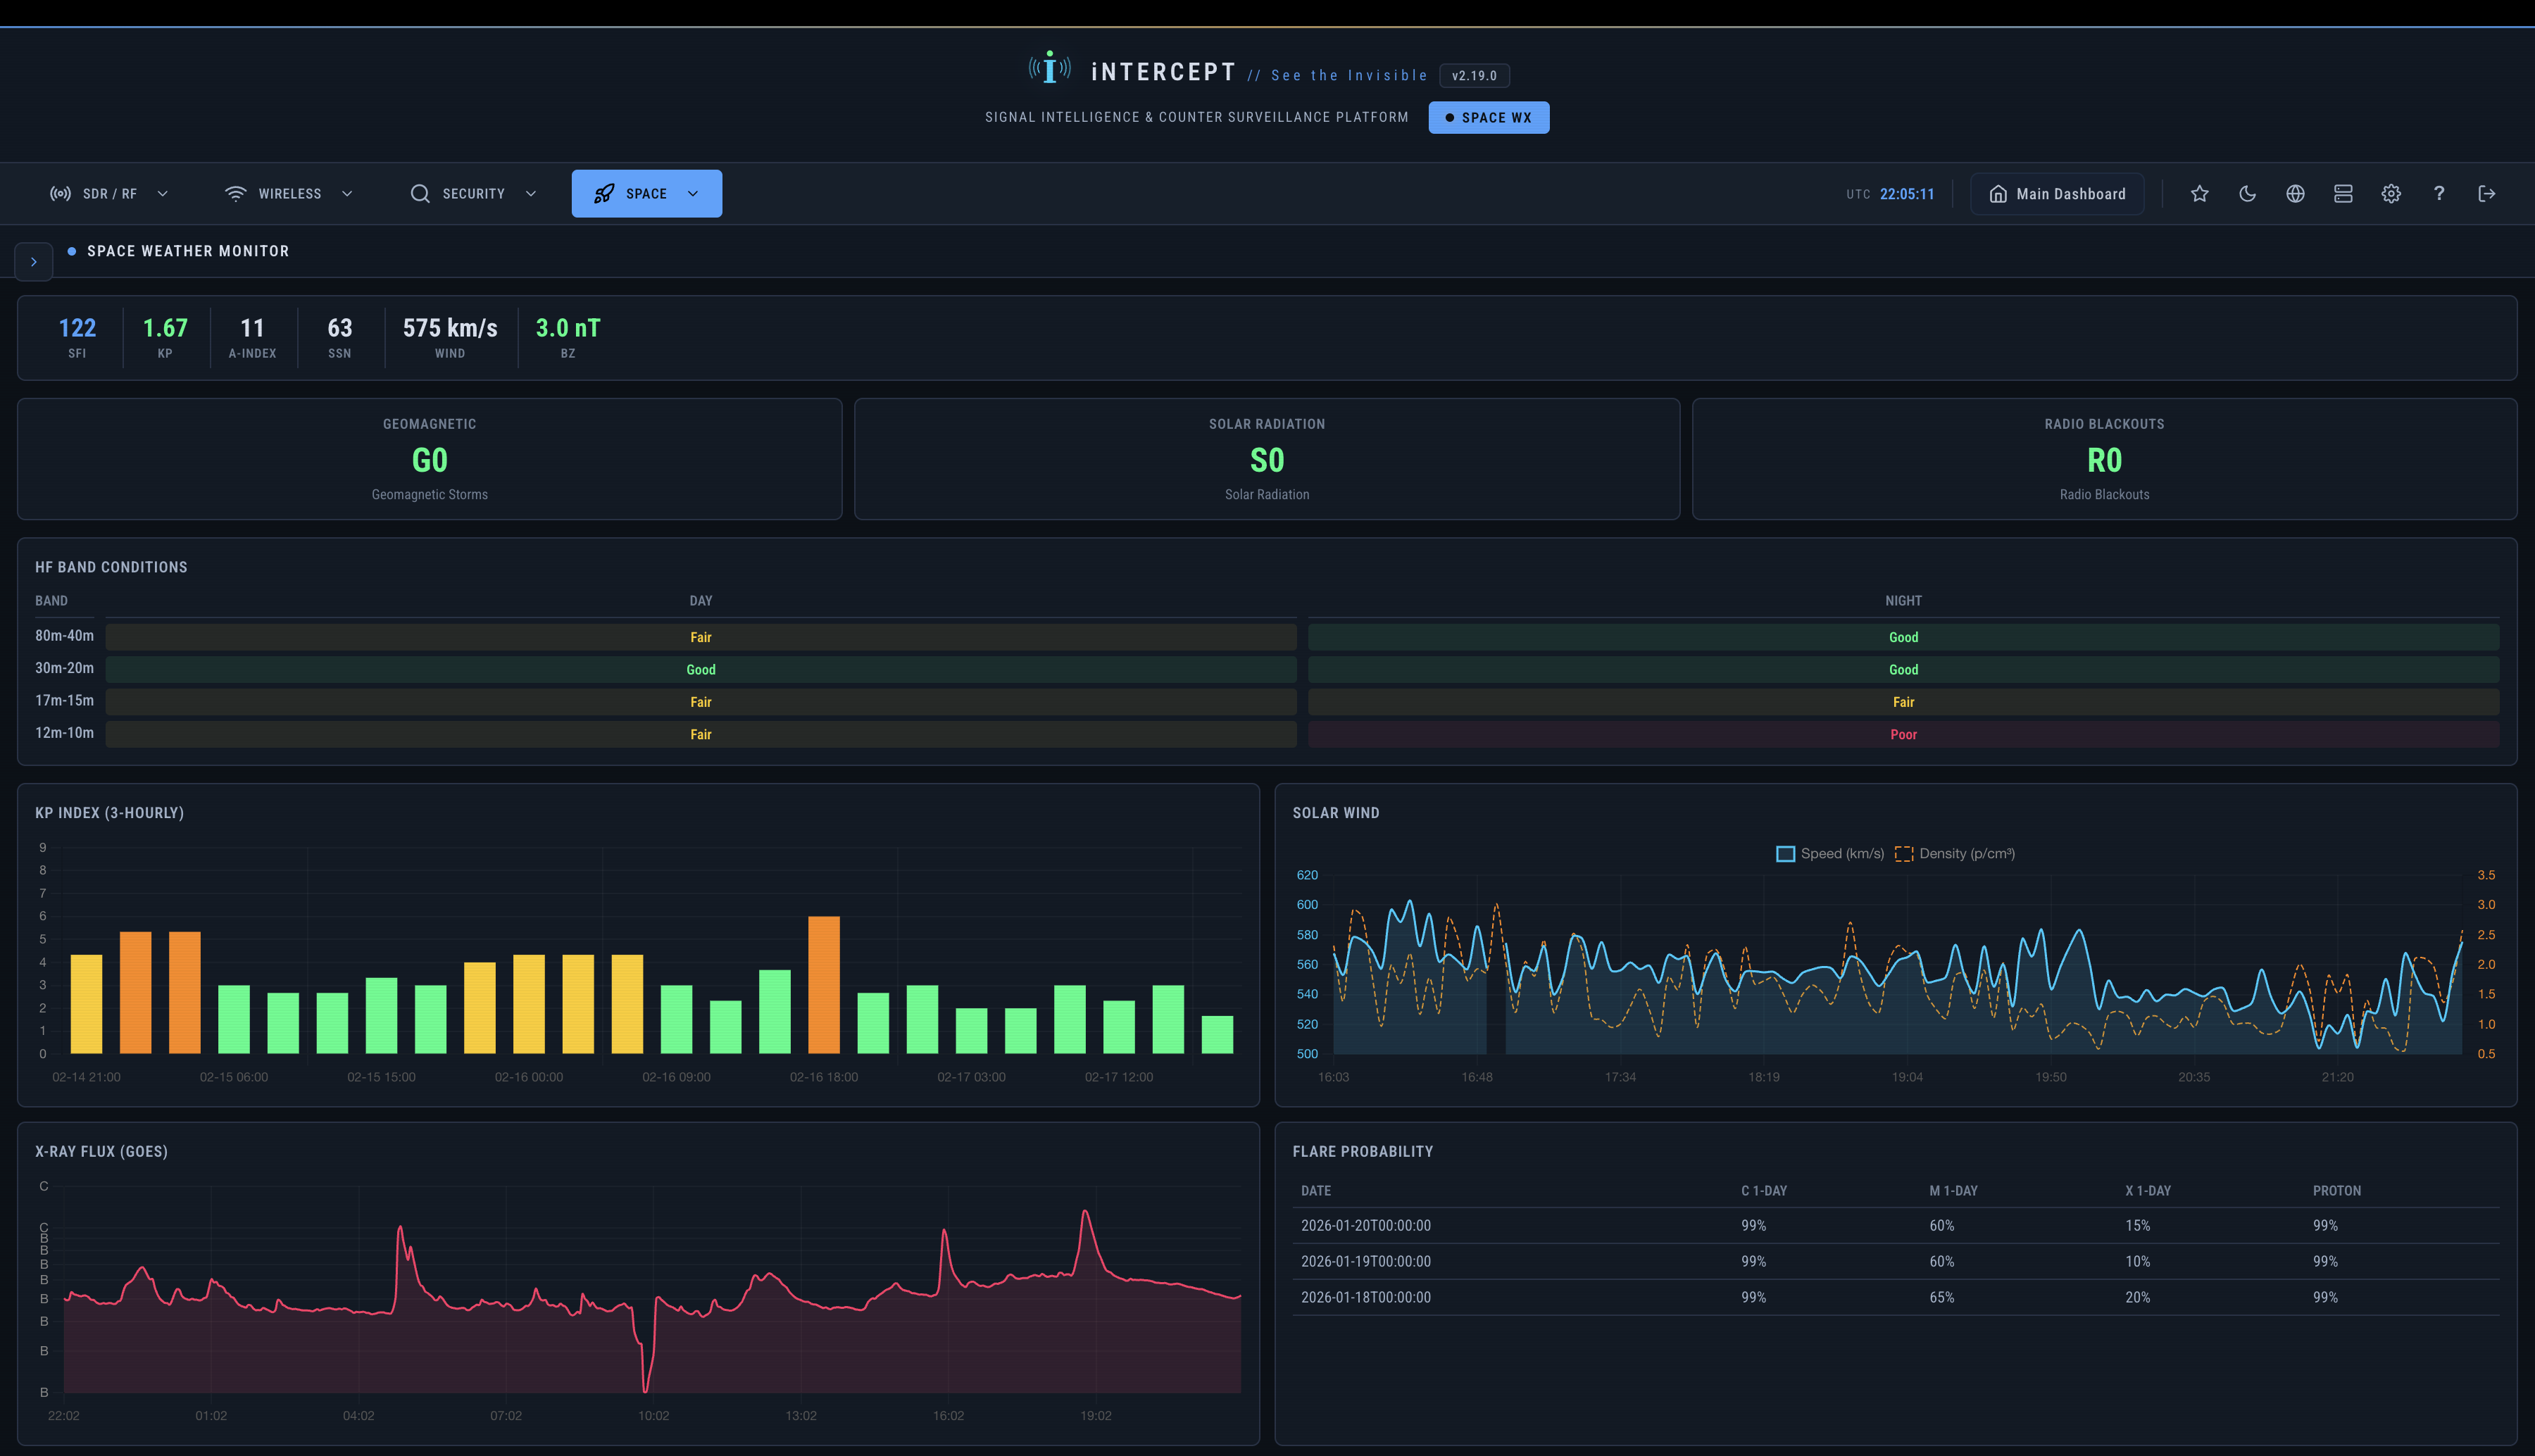Select the Good bar for 30m-20m day conditions
This screenshot has height=1456, width=2535.
(700, 669)
